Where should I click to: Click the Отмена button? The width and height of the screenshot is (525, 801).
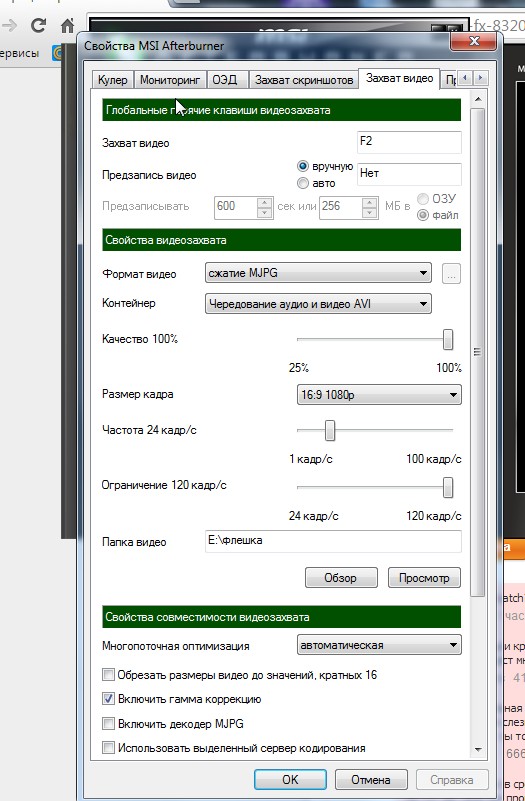pyautogui.click(x=371, y=780)
